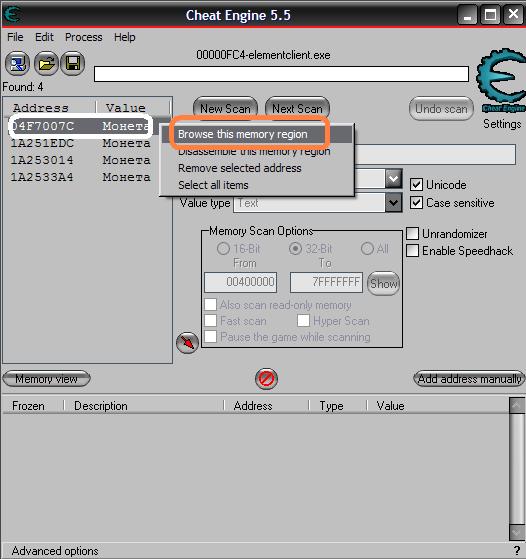Open the Help menu
The height and width of the screenshot is (559, 526).
[124, 37]
